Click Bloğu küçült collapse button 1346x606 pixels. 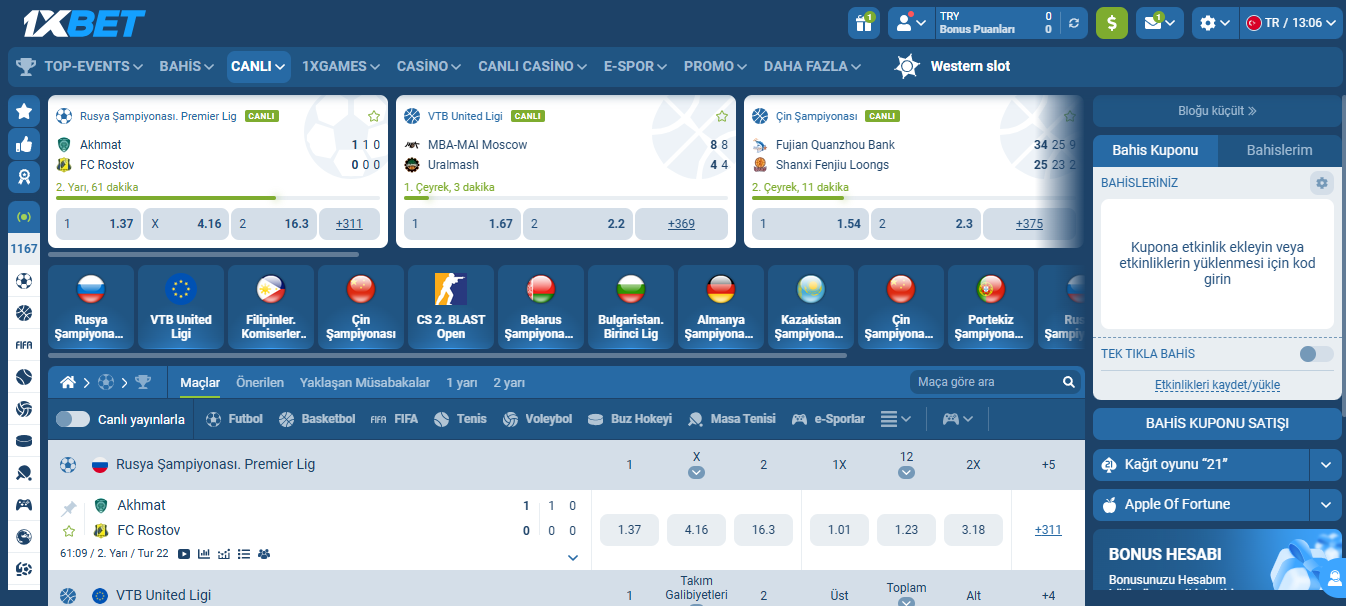pos(1217,111)
